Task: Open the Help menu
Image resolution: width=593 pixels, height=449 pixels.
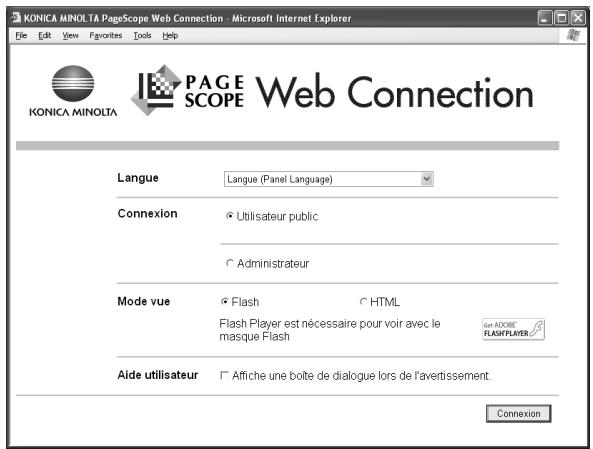Action: pos(170,36)
